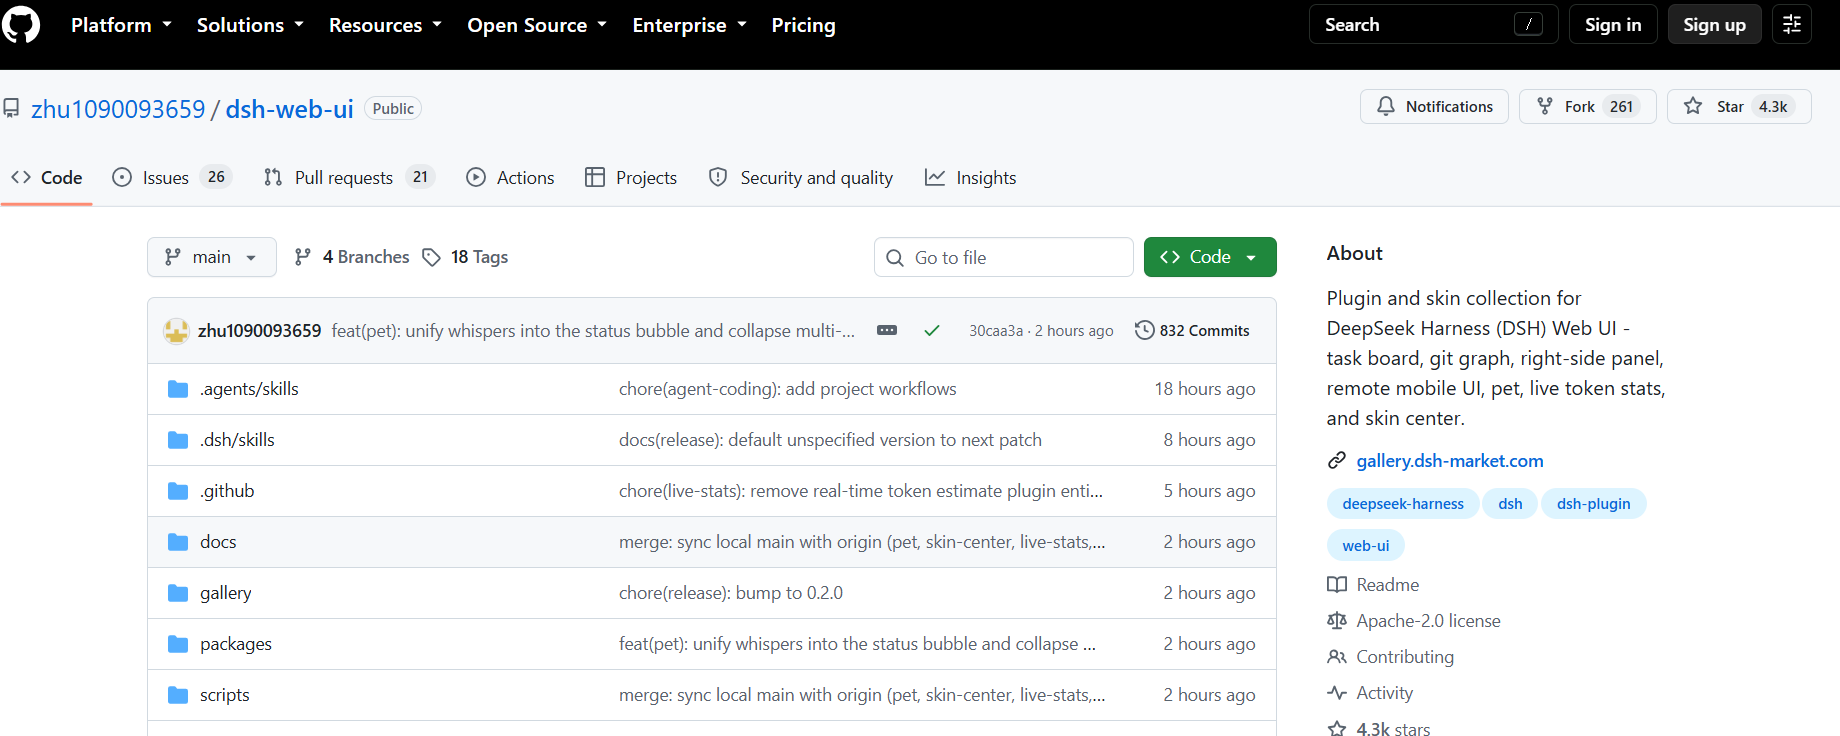The width and height of the screenshot is (1840, 736).
Task: Click the history clock icon by 832 Commits
Action: pos(1144,330)
